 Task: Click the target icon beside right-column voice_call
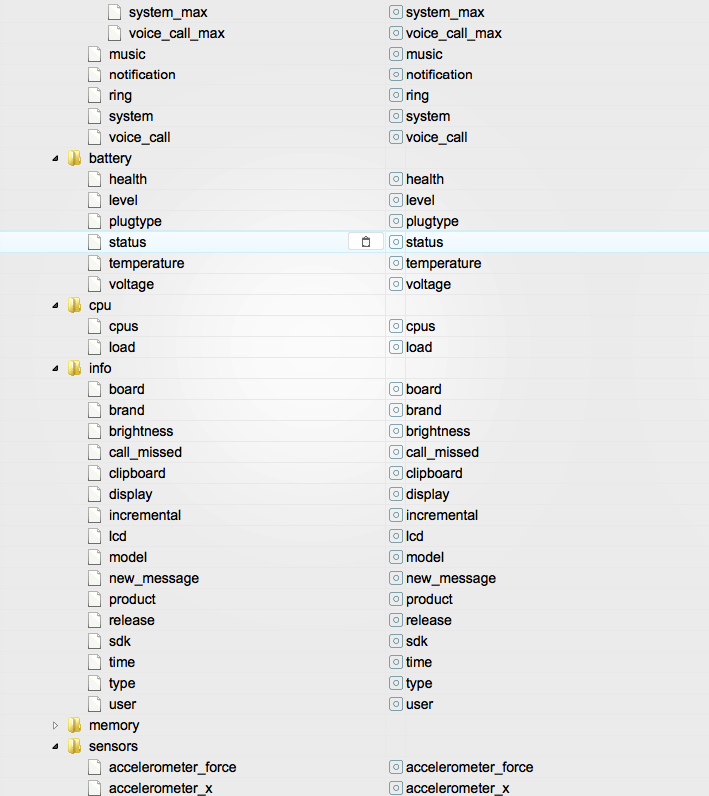coord(396,137)
